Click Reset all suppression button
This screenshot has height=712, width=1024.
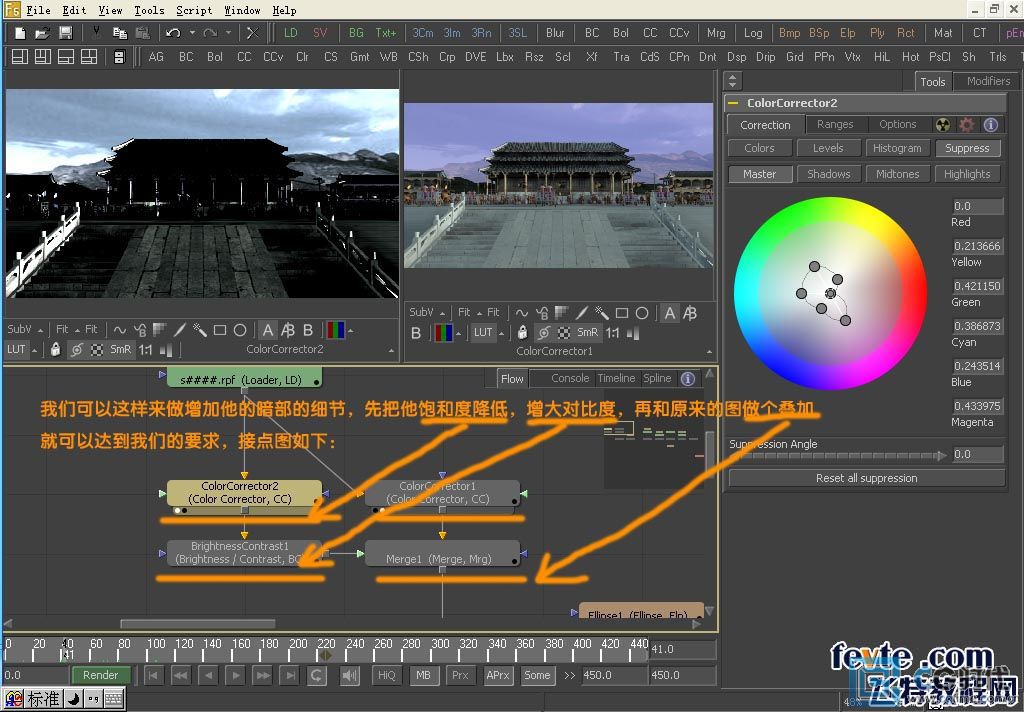coord(867,478)
